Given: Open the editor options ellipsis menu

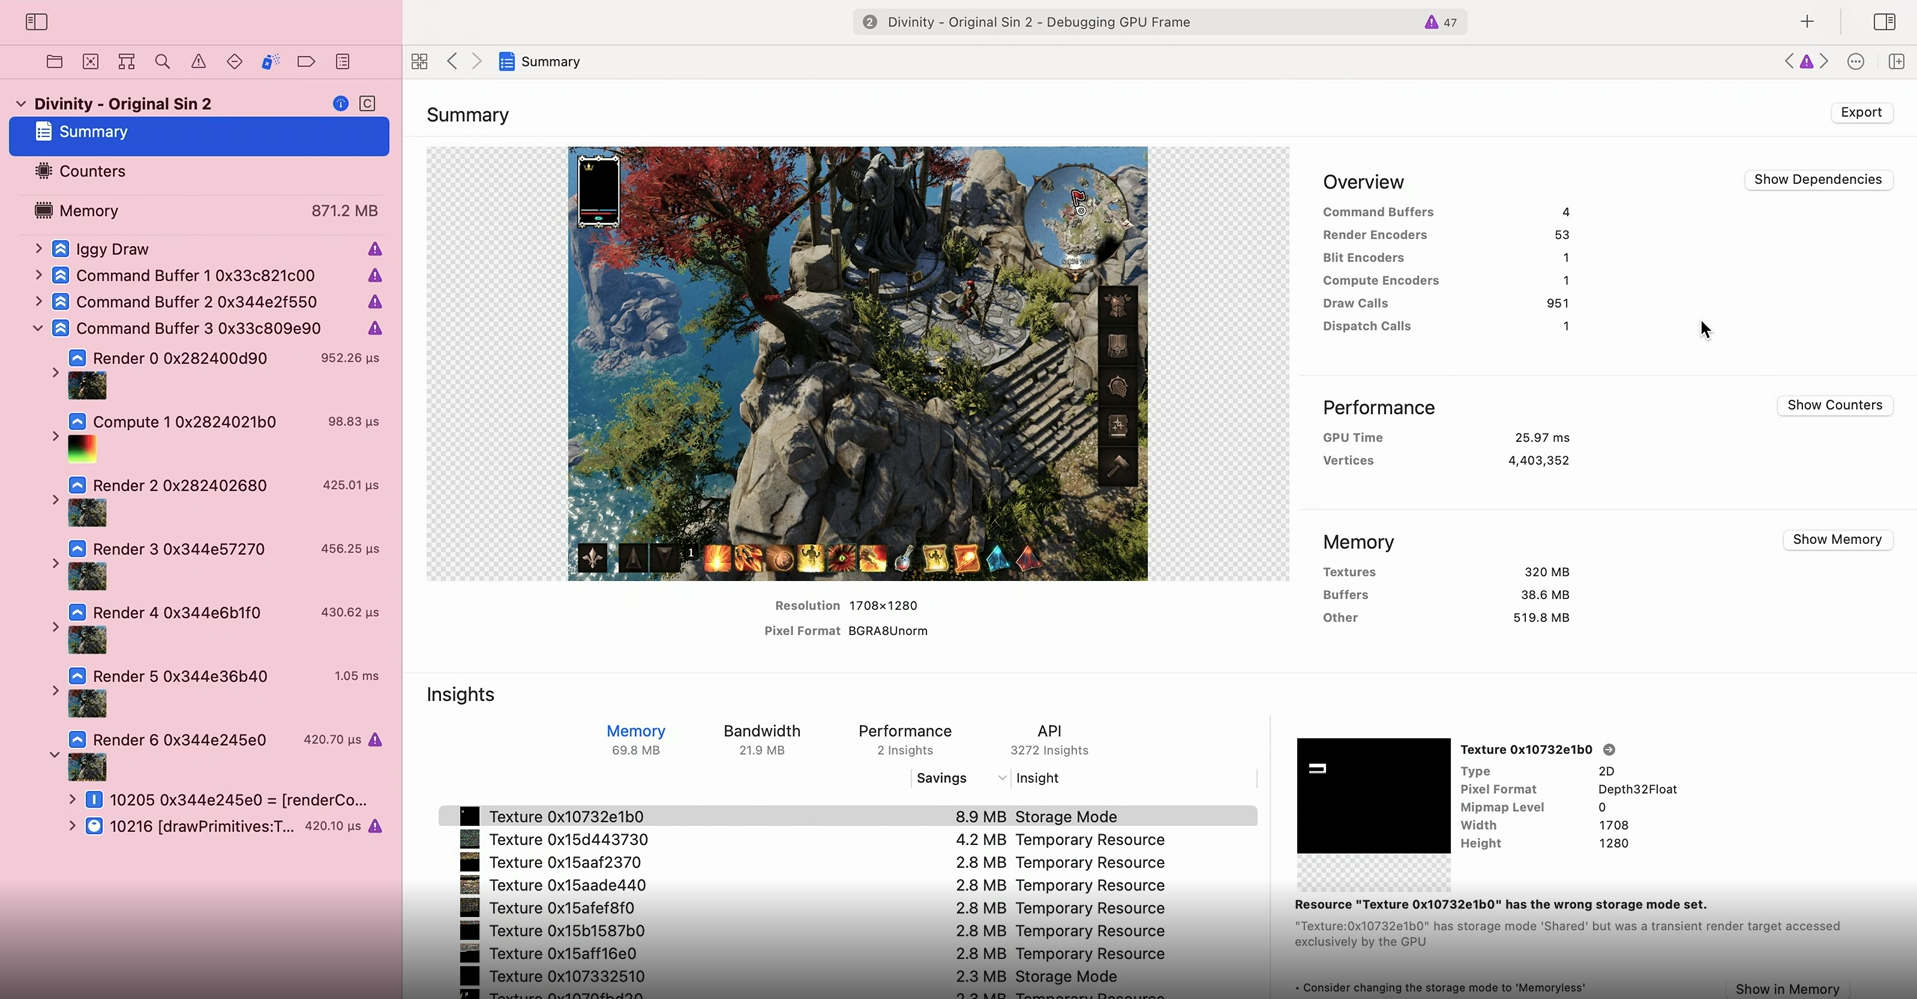Looking at the screenshot, I should (x=1856, y=62).
